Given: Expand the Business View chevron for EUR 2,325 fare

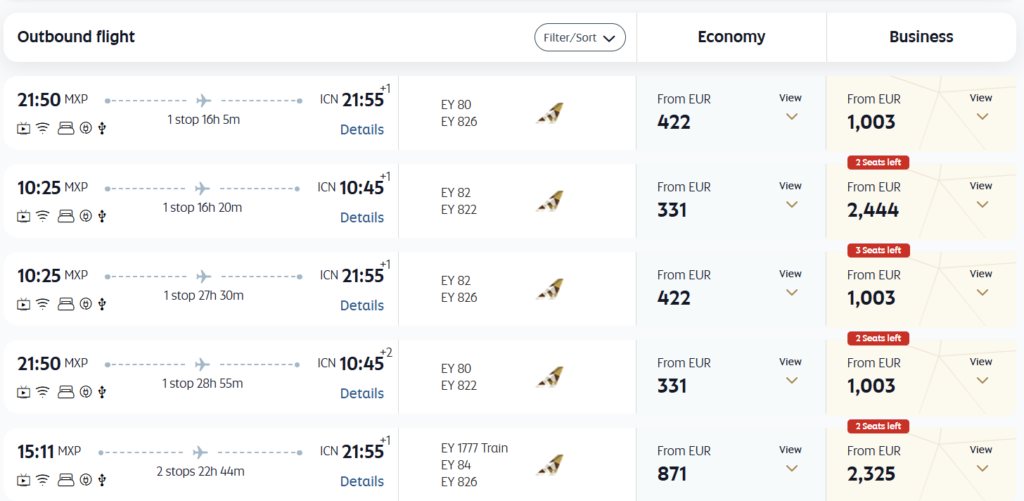Looking at the screenshot, I should point(981,468).
